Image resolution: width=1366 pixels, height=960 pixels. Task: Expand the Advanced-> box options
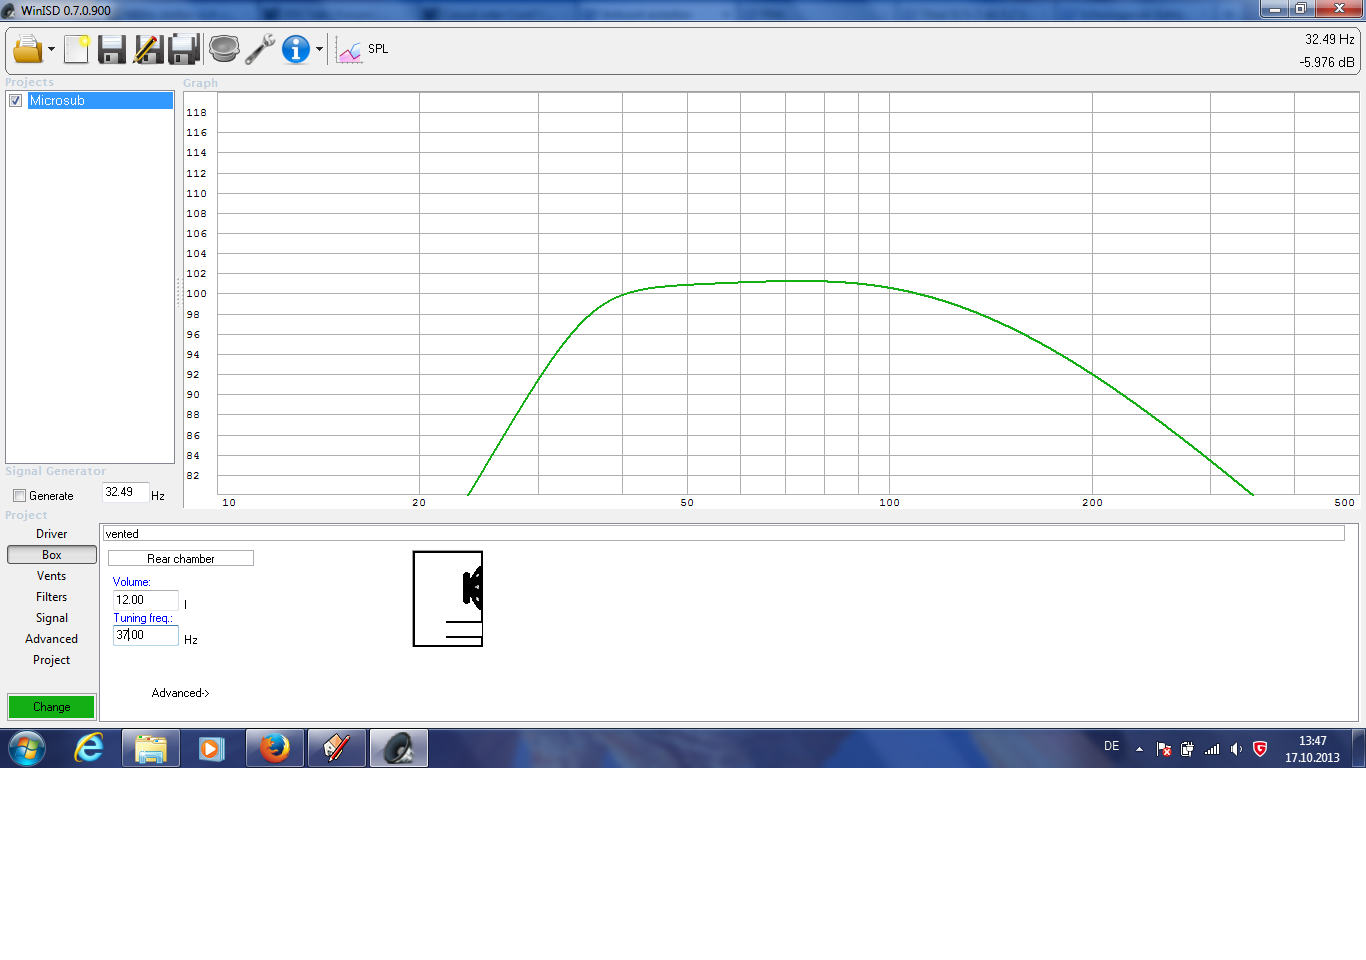point(180,693)
